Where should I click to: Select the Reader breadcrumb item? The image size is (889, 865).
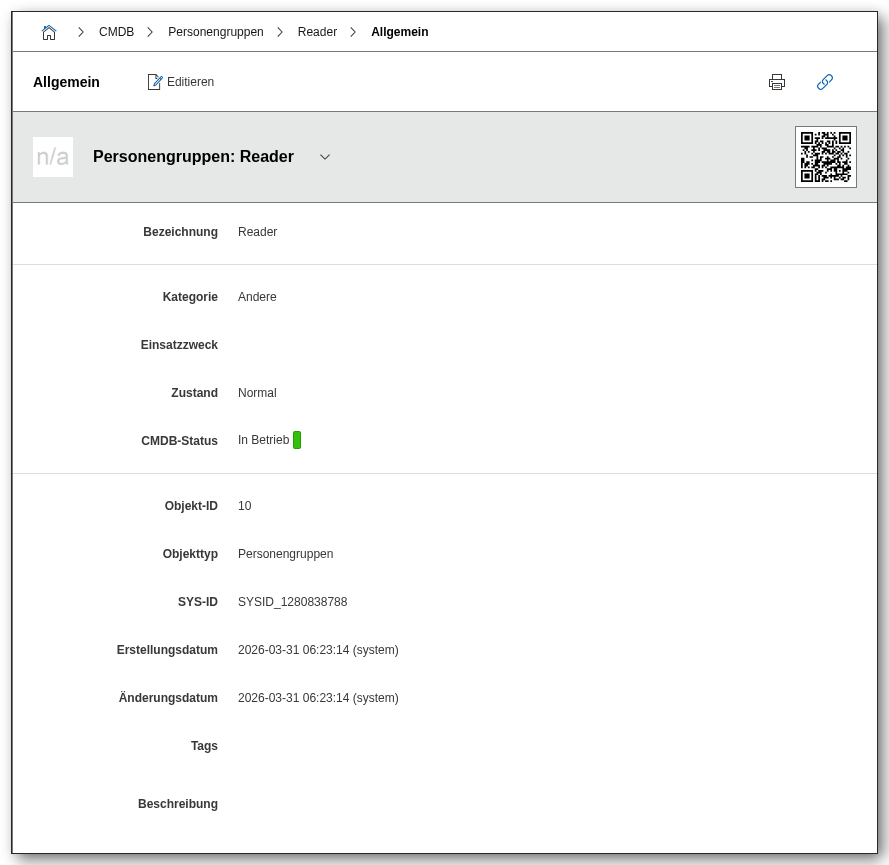click(317, 32)
